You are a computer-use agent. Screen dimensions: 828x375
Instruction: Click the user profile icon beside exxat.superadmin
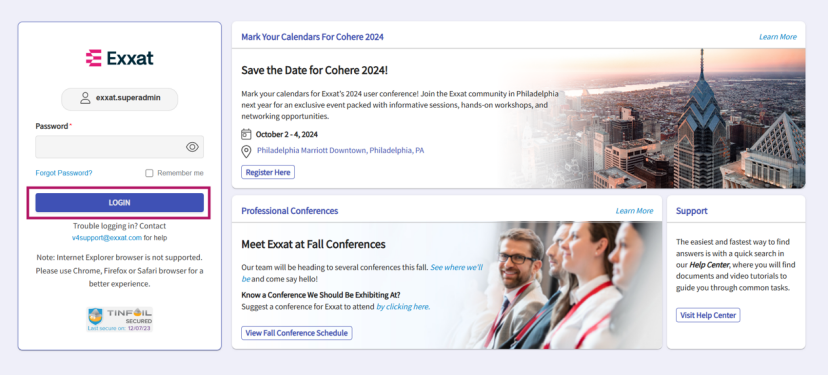pyautogui.click(x=85, y=98)
